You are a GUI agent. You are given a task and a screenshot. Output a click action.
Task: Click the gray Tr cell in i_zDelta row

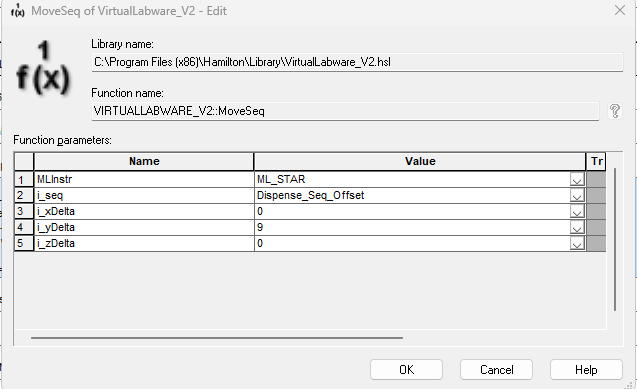coord(596,244)
